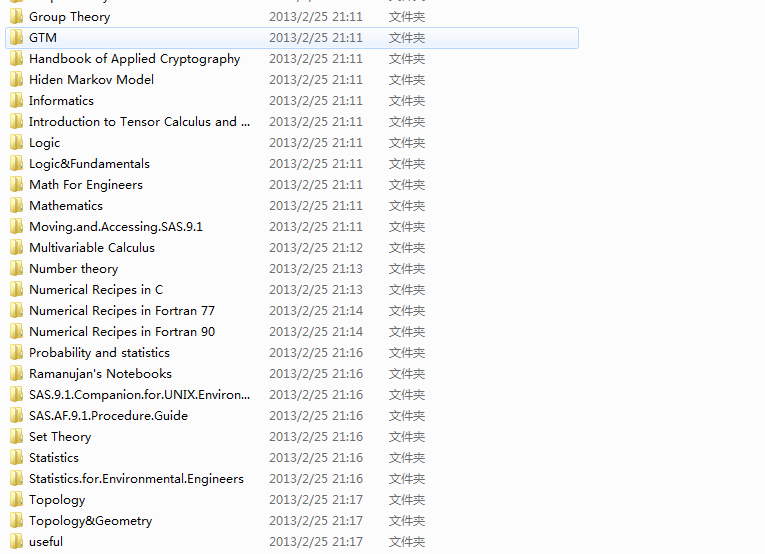
Task: Click the Handbook of Applied Cryptography folder icon
Action: coord(16,59)
